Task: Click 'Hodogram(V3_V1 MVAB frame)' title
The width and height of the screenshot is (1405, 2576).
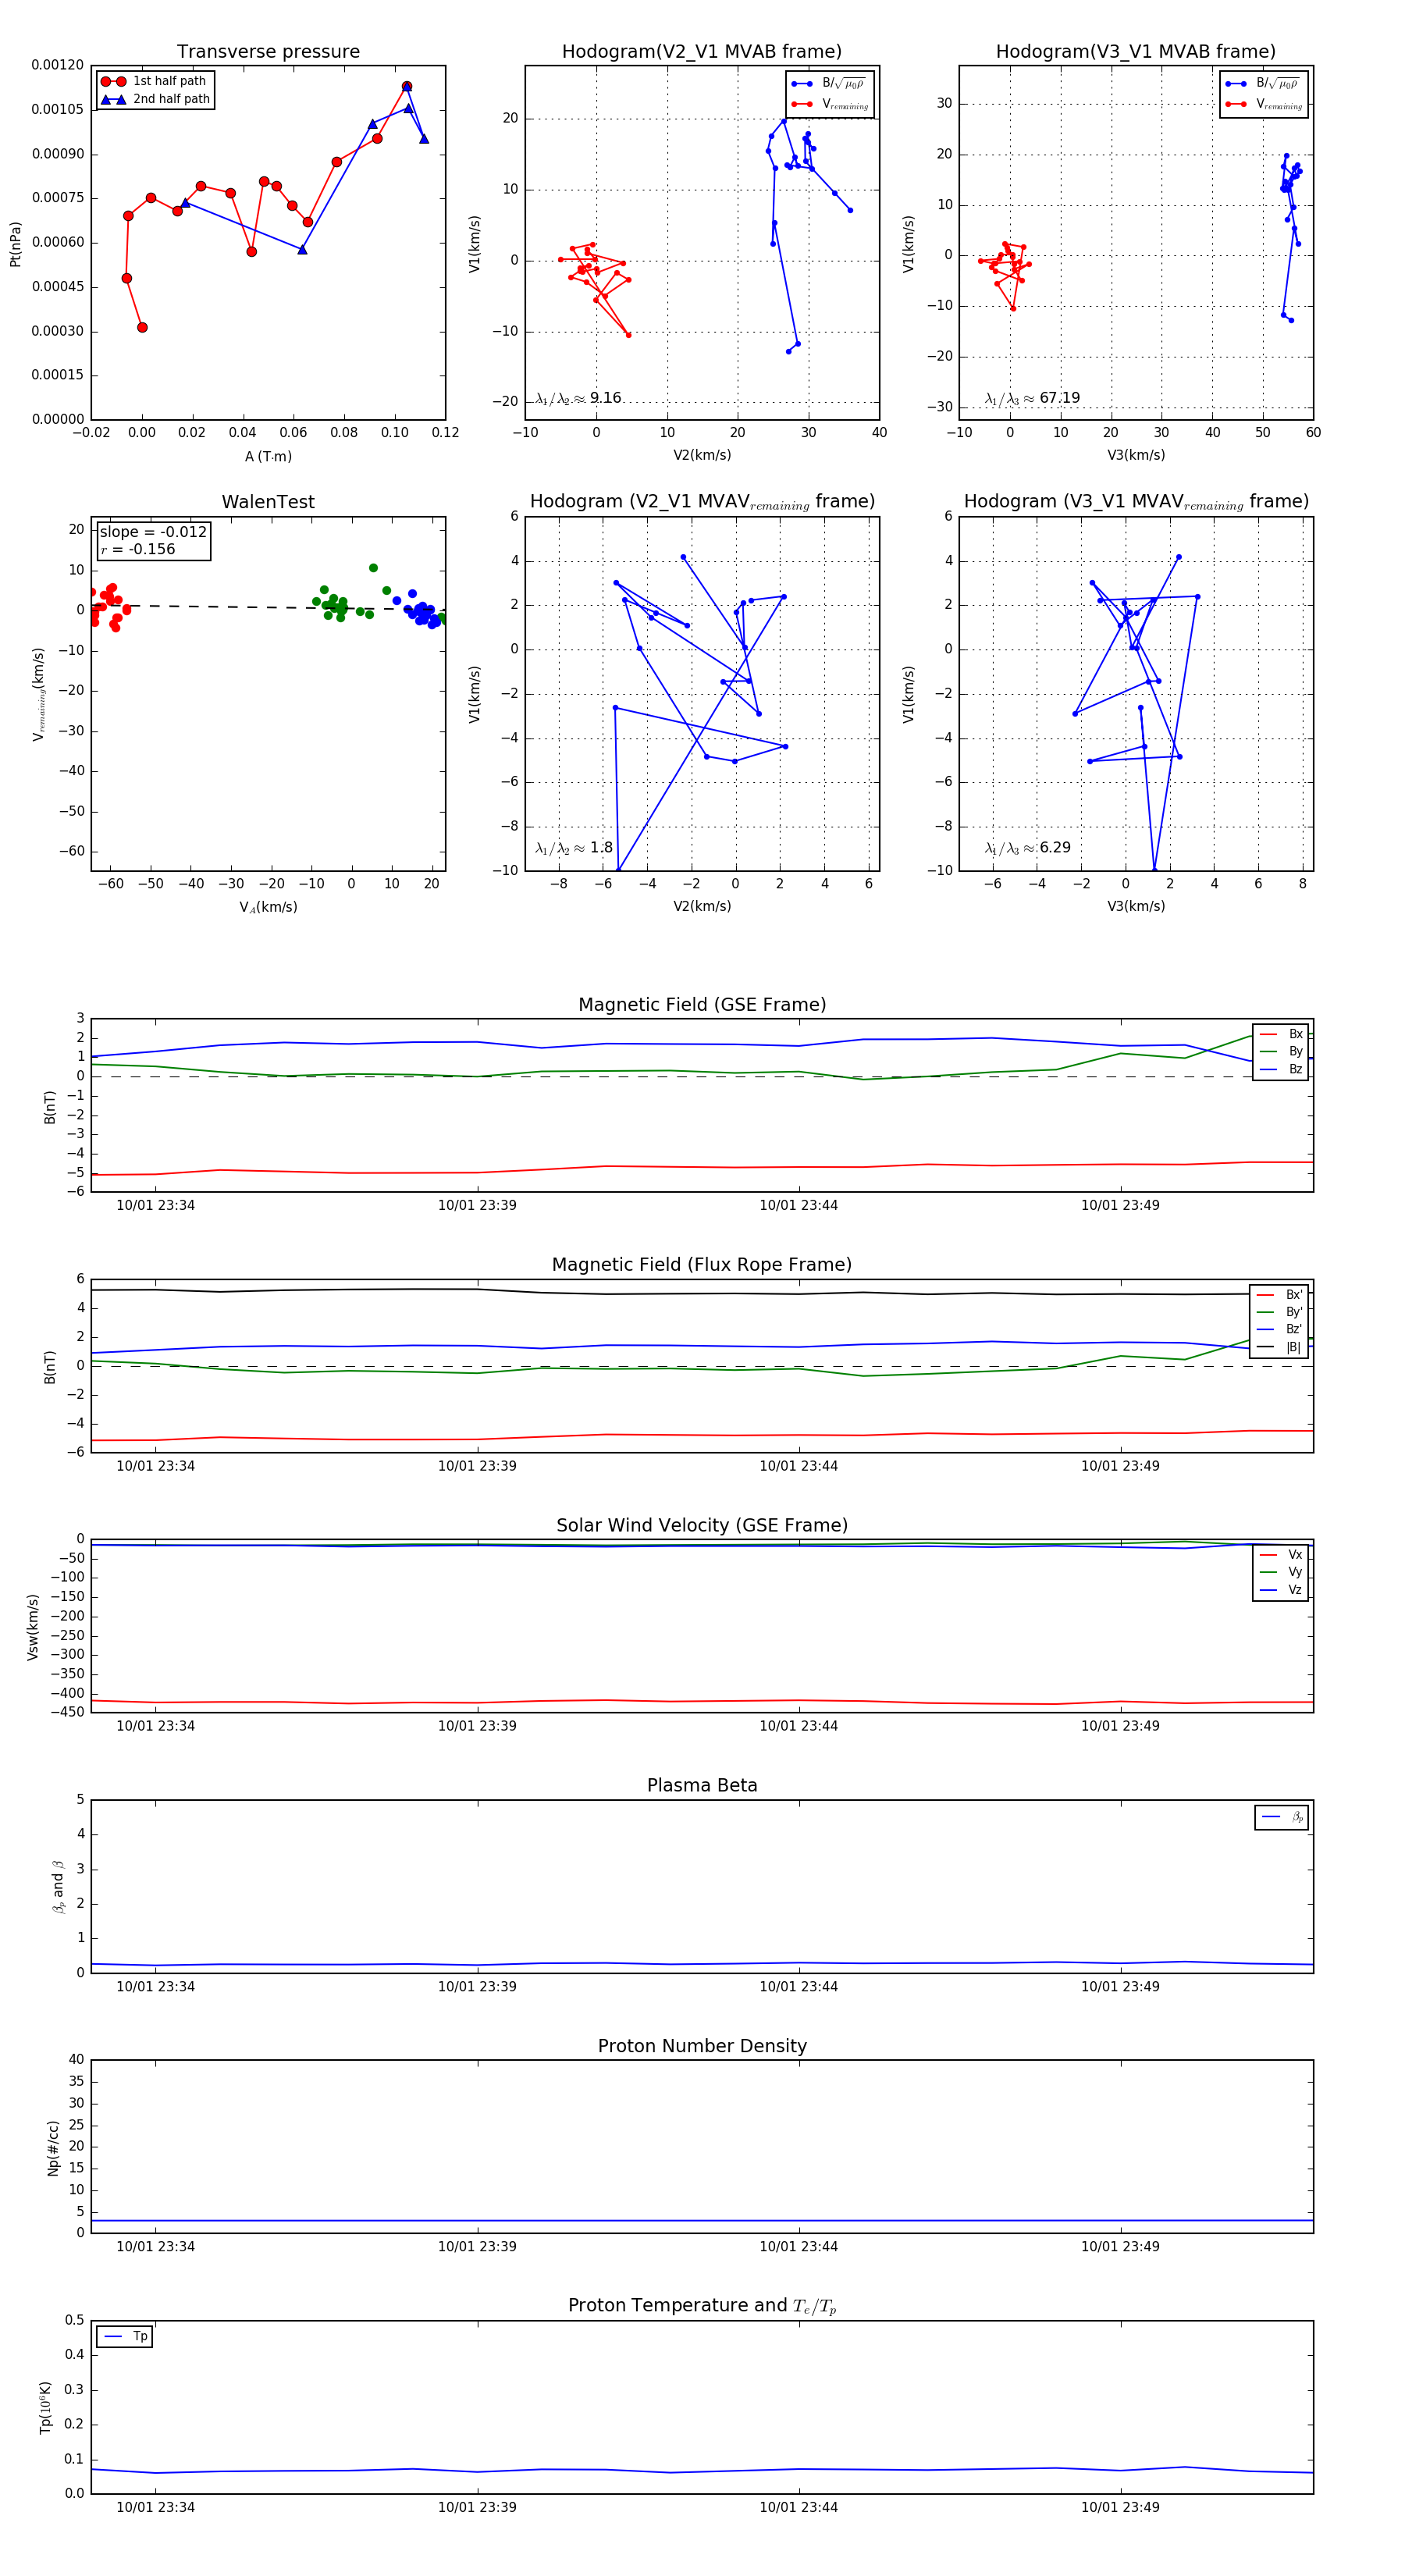Action: pyautogui.click(x=1136, y=52)
